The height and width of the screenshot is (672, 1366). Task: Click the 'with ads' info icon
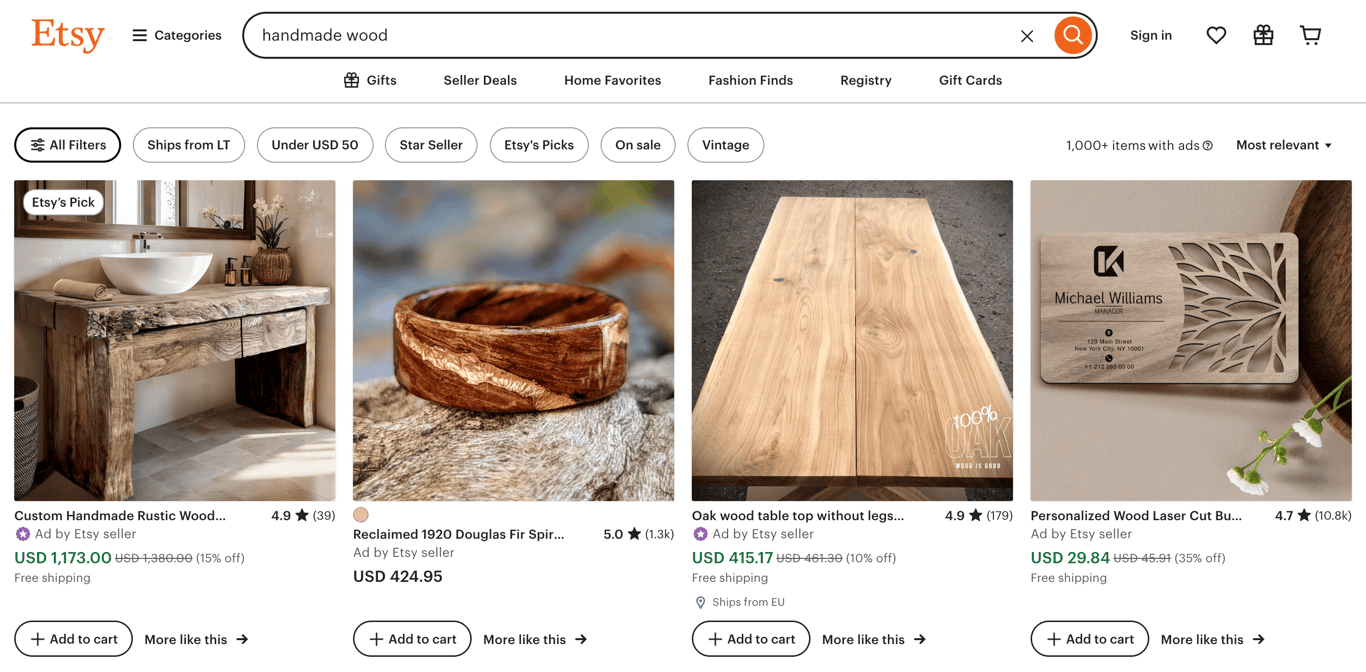[x=1206, y=145]
